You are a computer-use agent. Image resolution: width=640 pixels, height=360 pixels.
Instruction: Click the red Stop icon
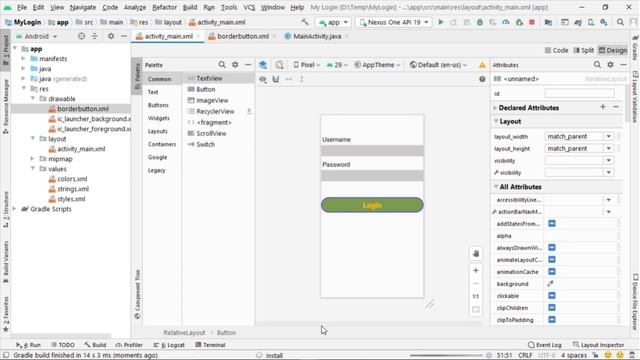pyautogui.click(x=532, y=22)
